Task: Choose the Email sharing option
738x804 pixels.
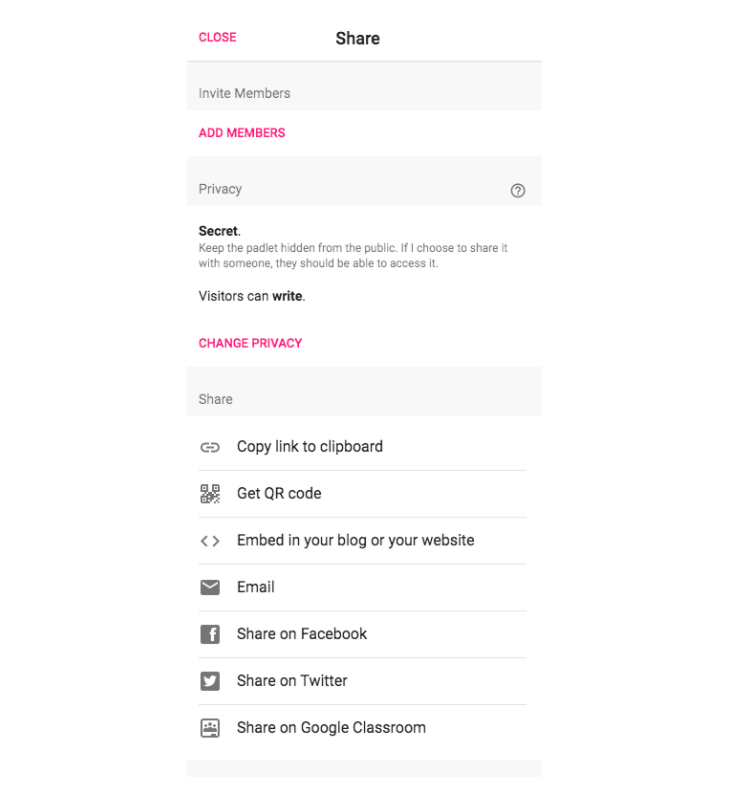Action: click(256, 587)
